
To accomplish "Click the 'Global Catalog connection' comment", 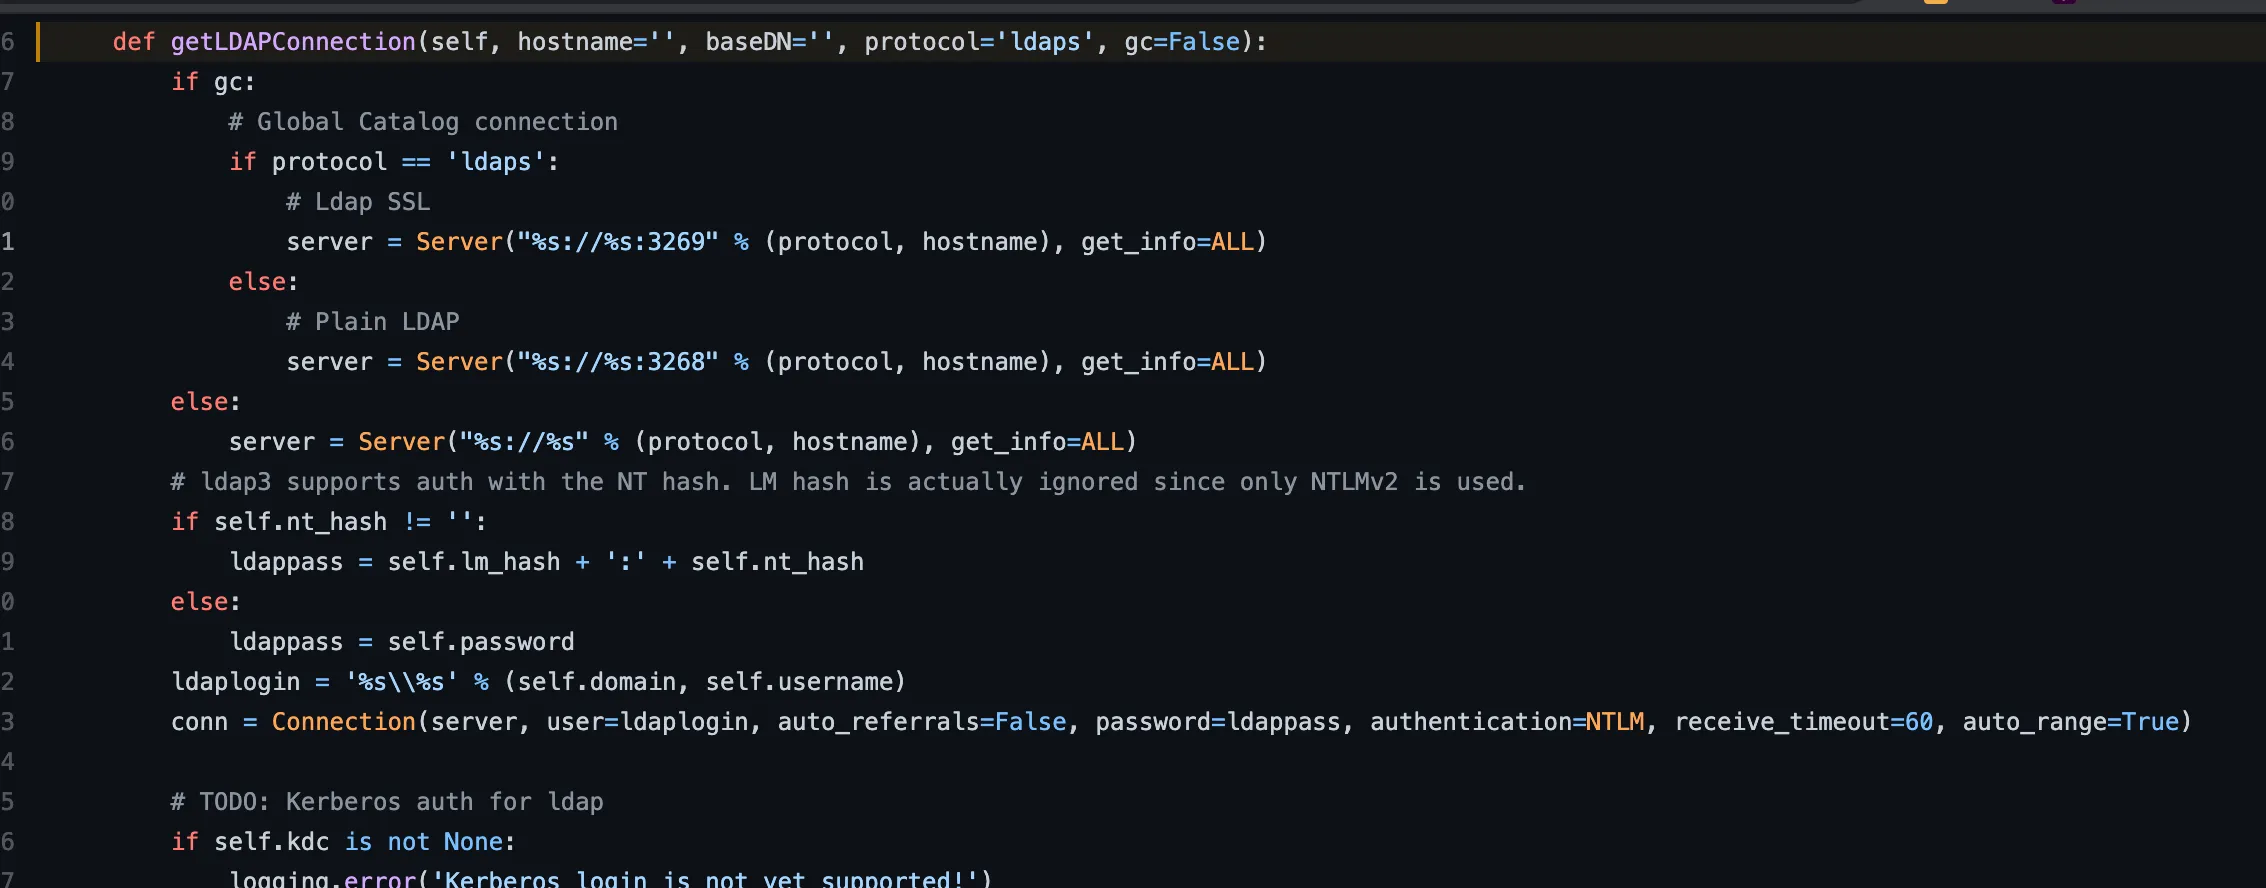I will pyautogui.click(x=423, y=122).
